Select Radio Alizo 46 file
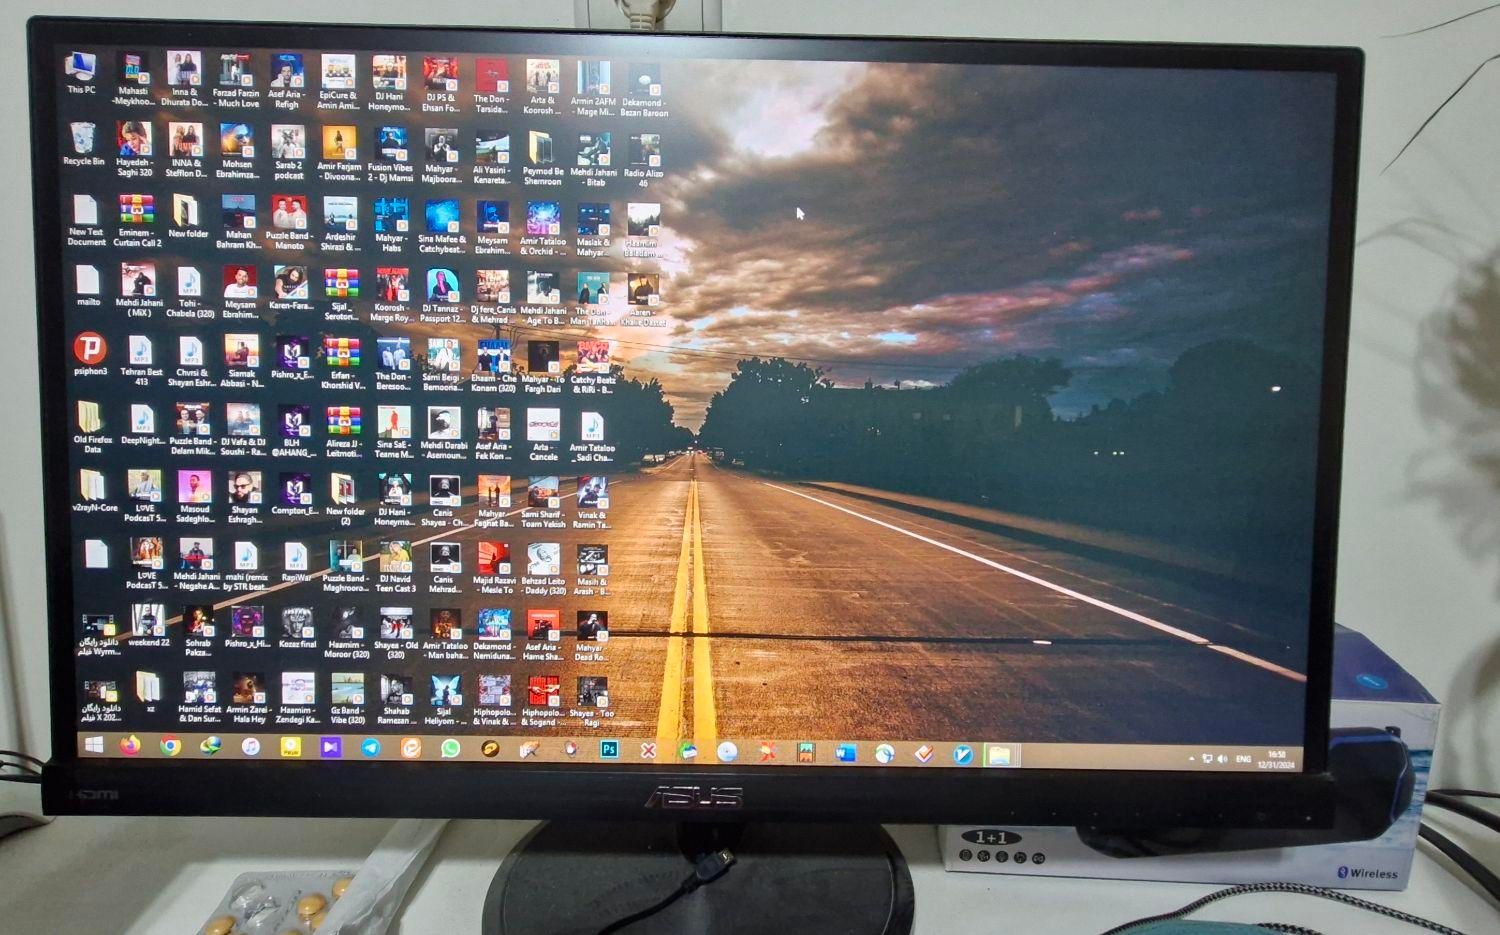1500x935 pixels. tap(643, 160)
